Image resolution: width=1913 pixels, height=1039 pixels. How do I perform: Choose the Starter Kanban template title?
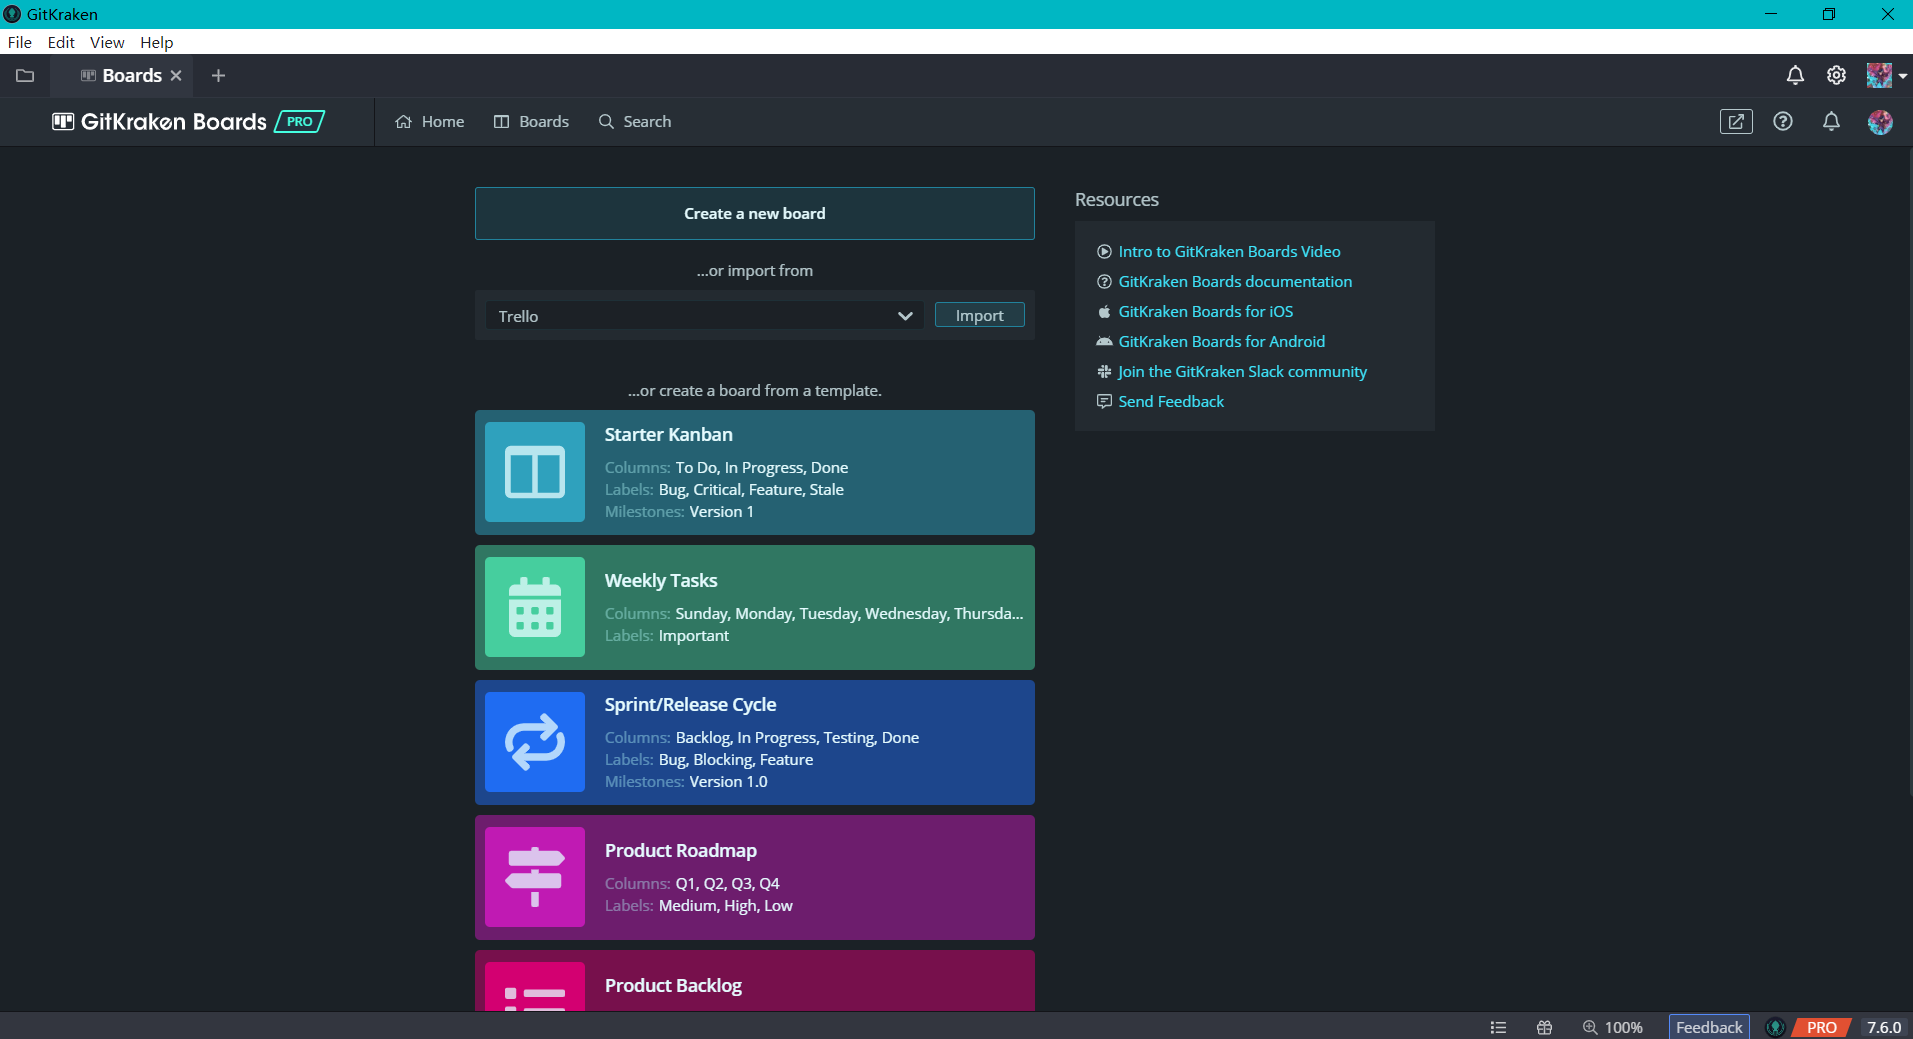(669, 435)
